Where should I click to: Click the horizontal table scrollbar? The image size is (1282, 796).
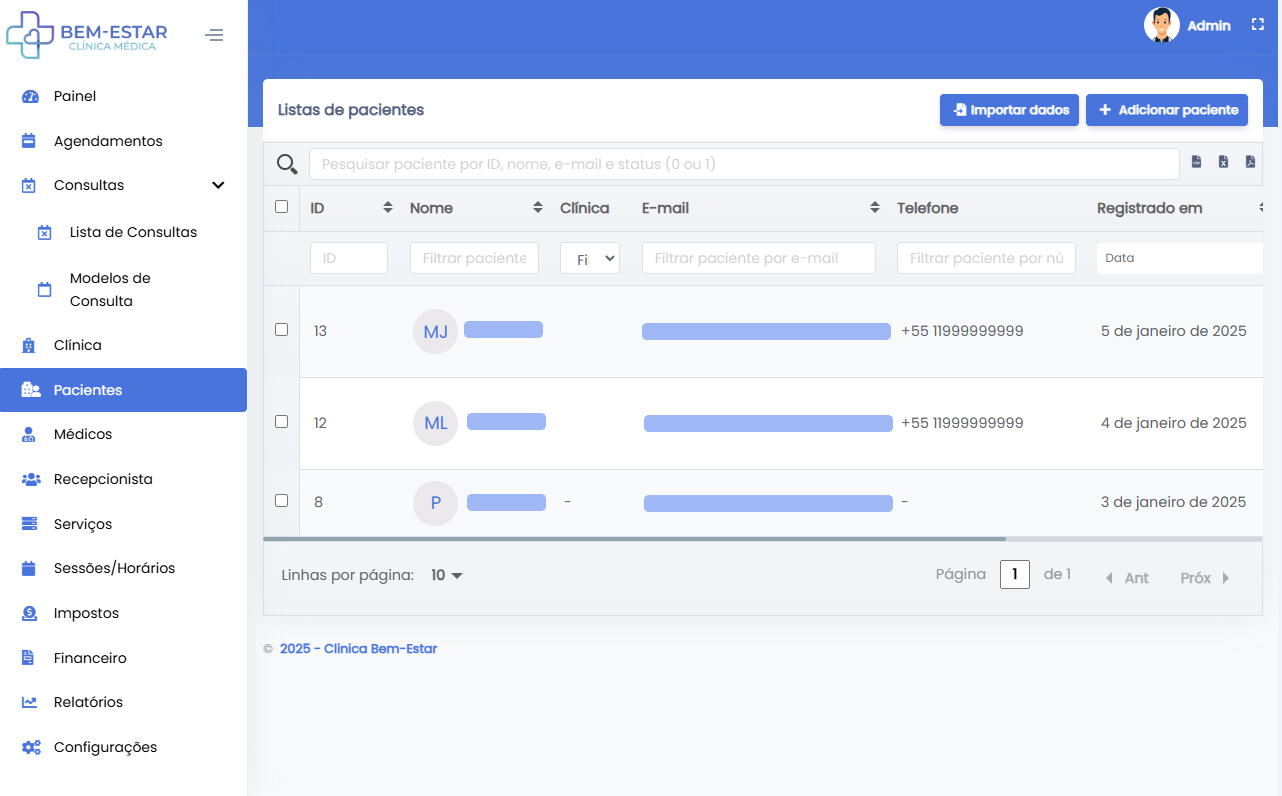(634, 539)
